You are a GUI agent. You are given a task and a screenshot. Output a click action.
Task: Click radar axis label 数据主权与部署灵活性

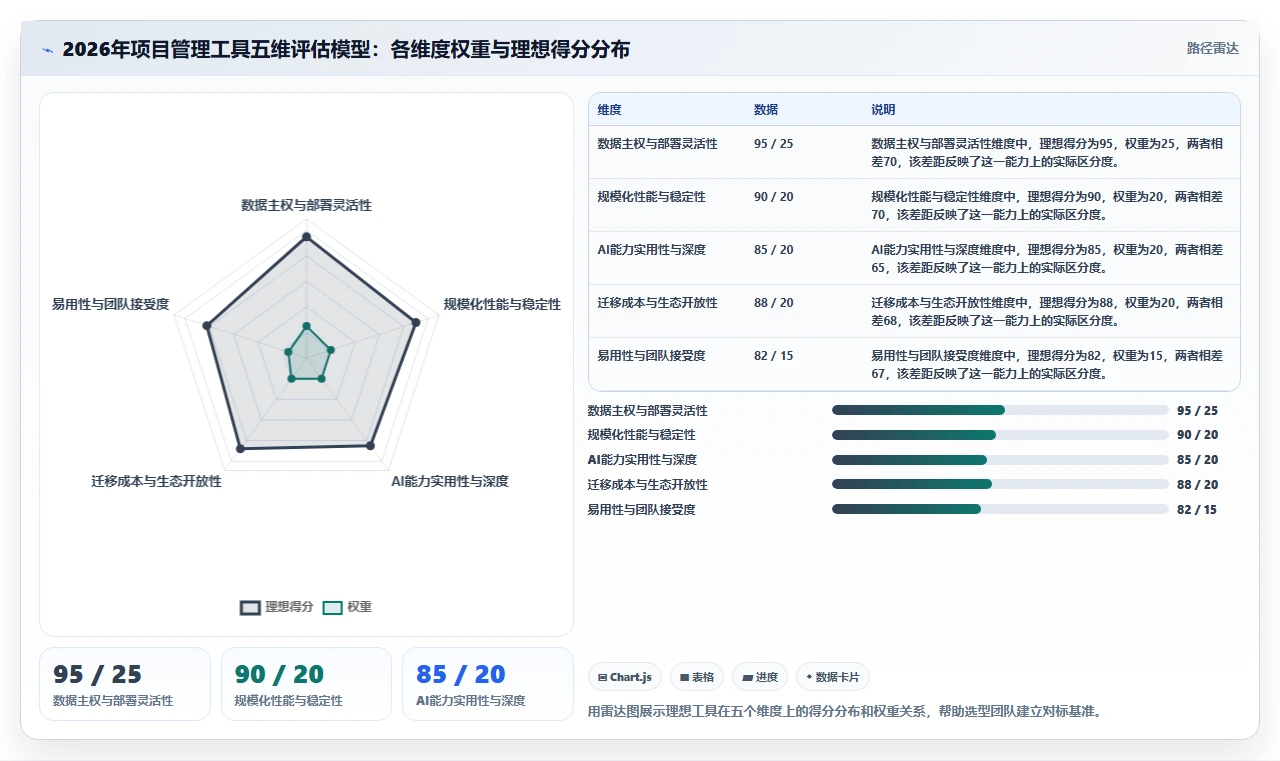click(x=306, y=205)
